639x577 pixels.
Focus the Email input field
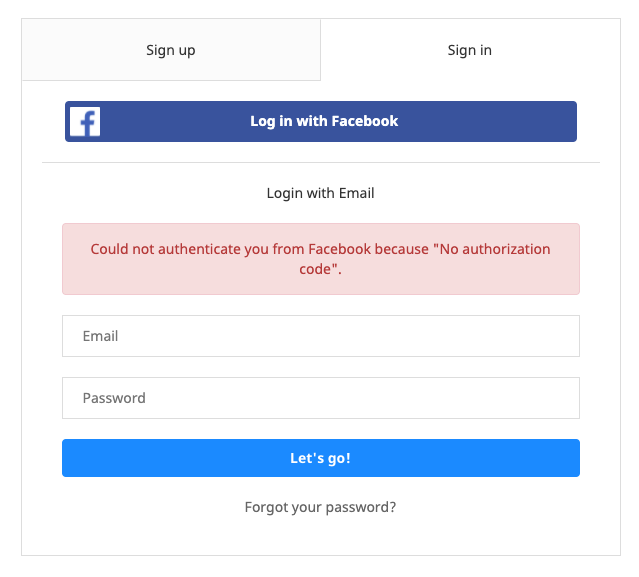320,336
